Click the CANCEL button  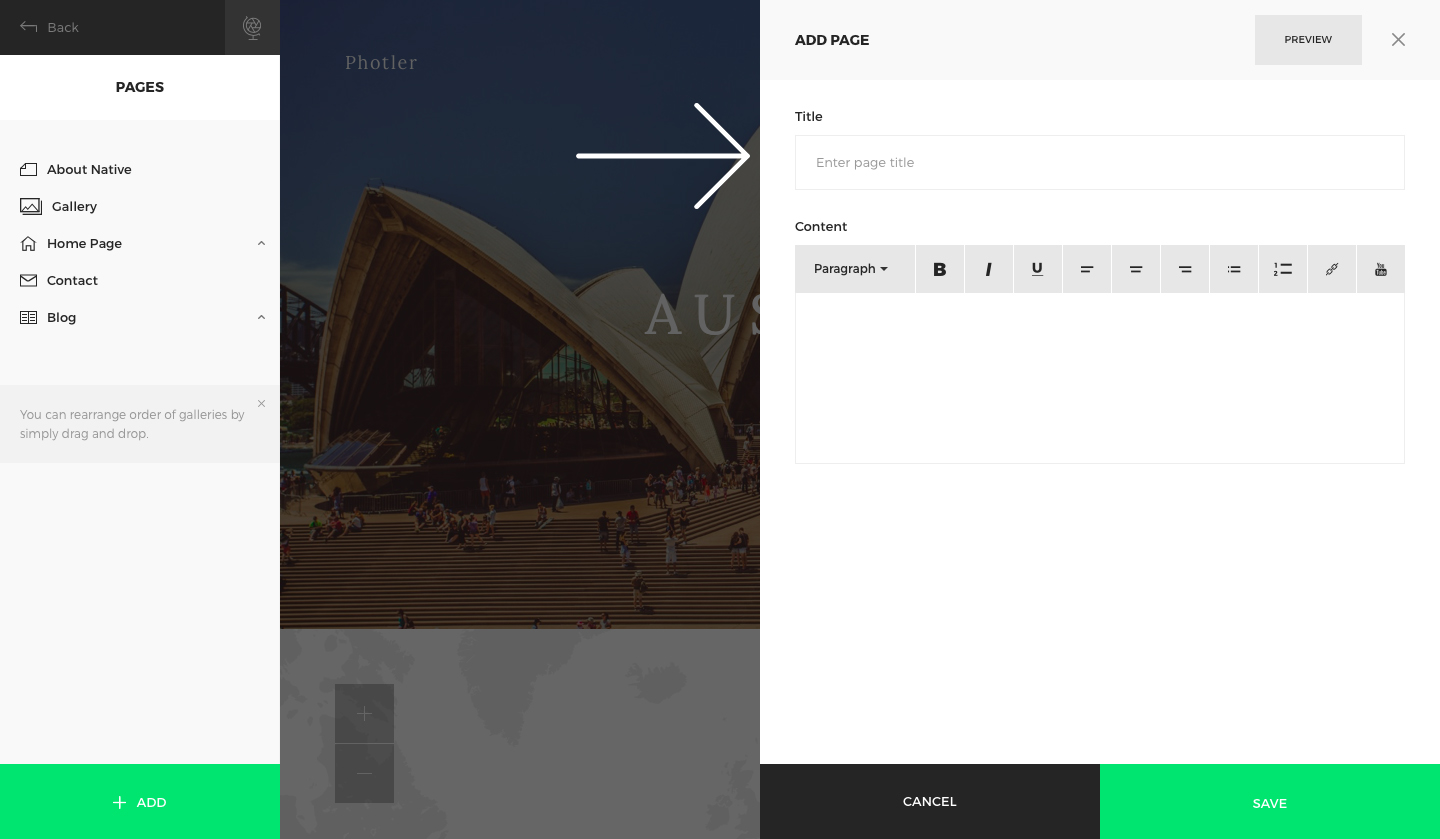click(930, 801)
